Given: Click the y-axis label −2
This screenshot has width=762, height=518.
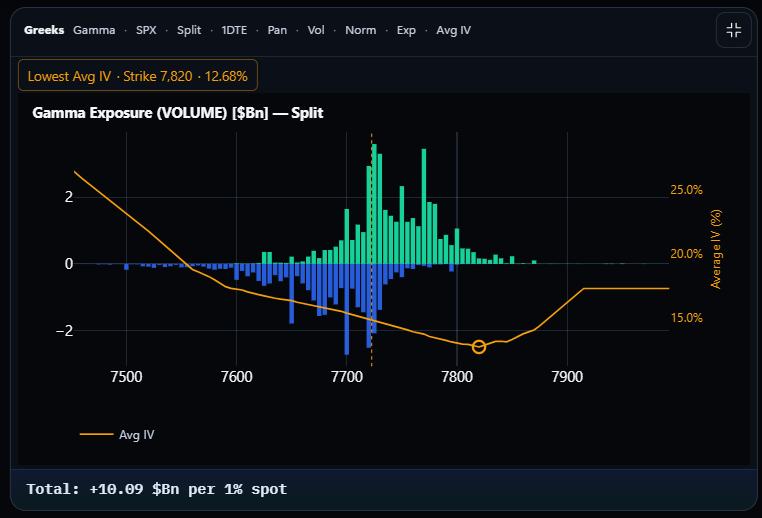Looking at the screenshot, I should (64, 331).
